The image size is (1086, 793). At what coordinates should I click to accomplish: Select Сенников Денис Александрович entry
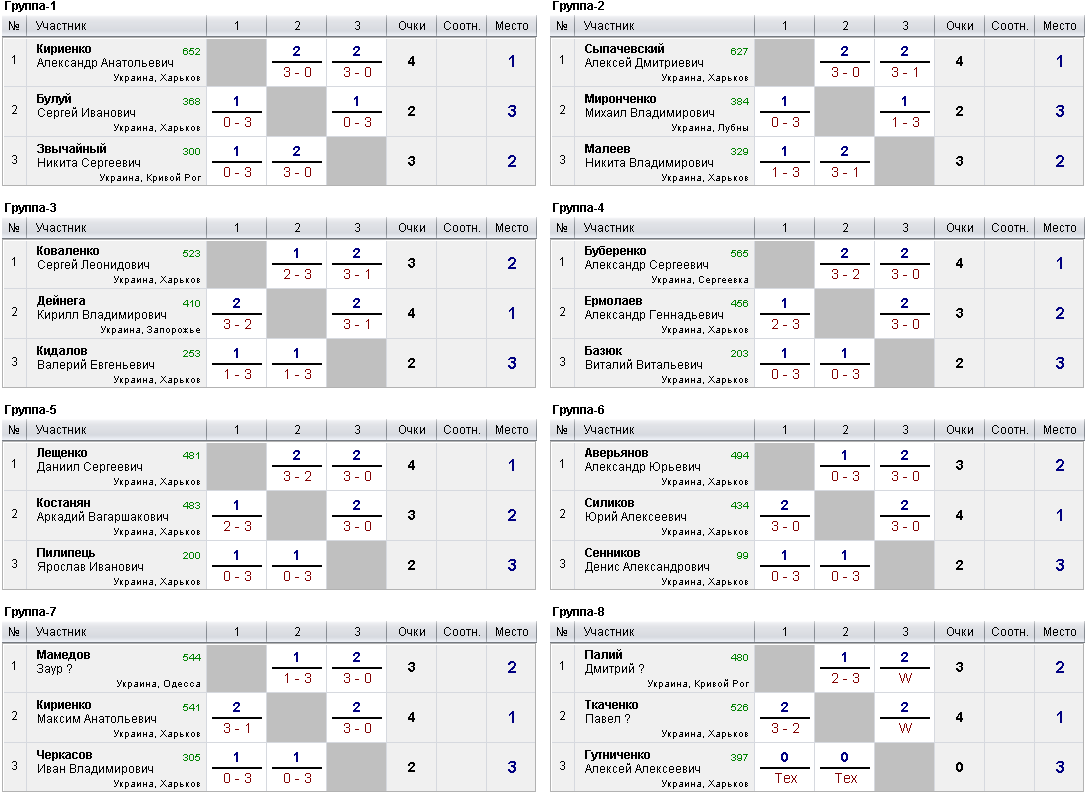click(646, 560)
